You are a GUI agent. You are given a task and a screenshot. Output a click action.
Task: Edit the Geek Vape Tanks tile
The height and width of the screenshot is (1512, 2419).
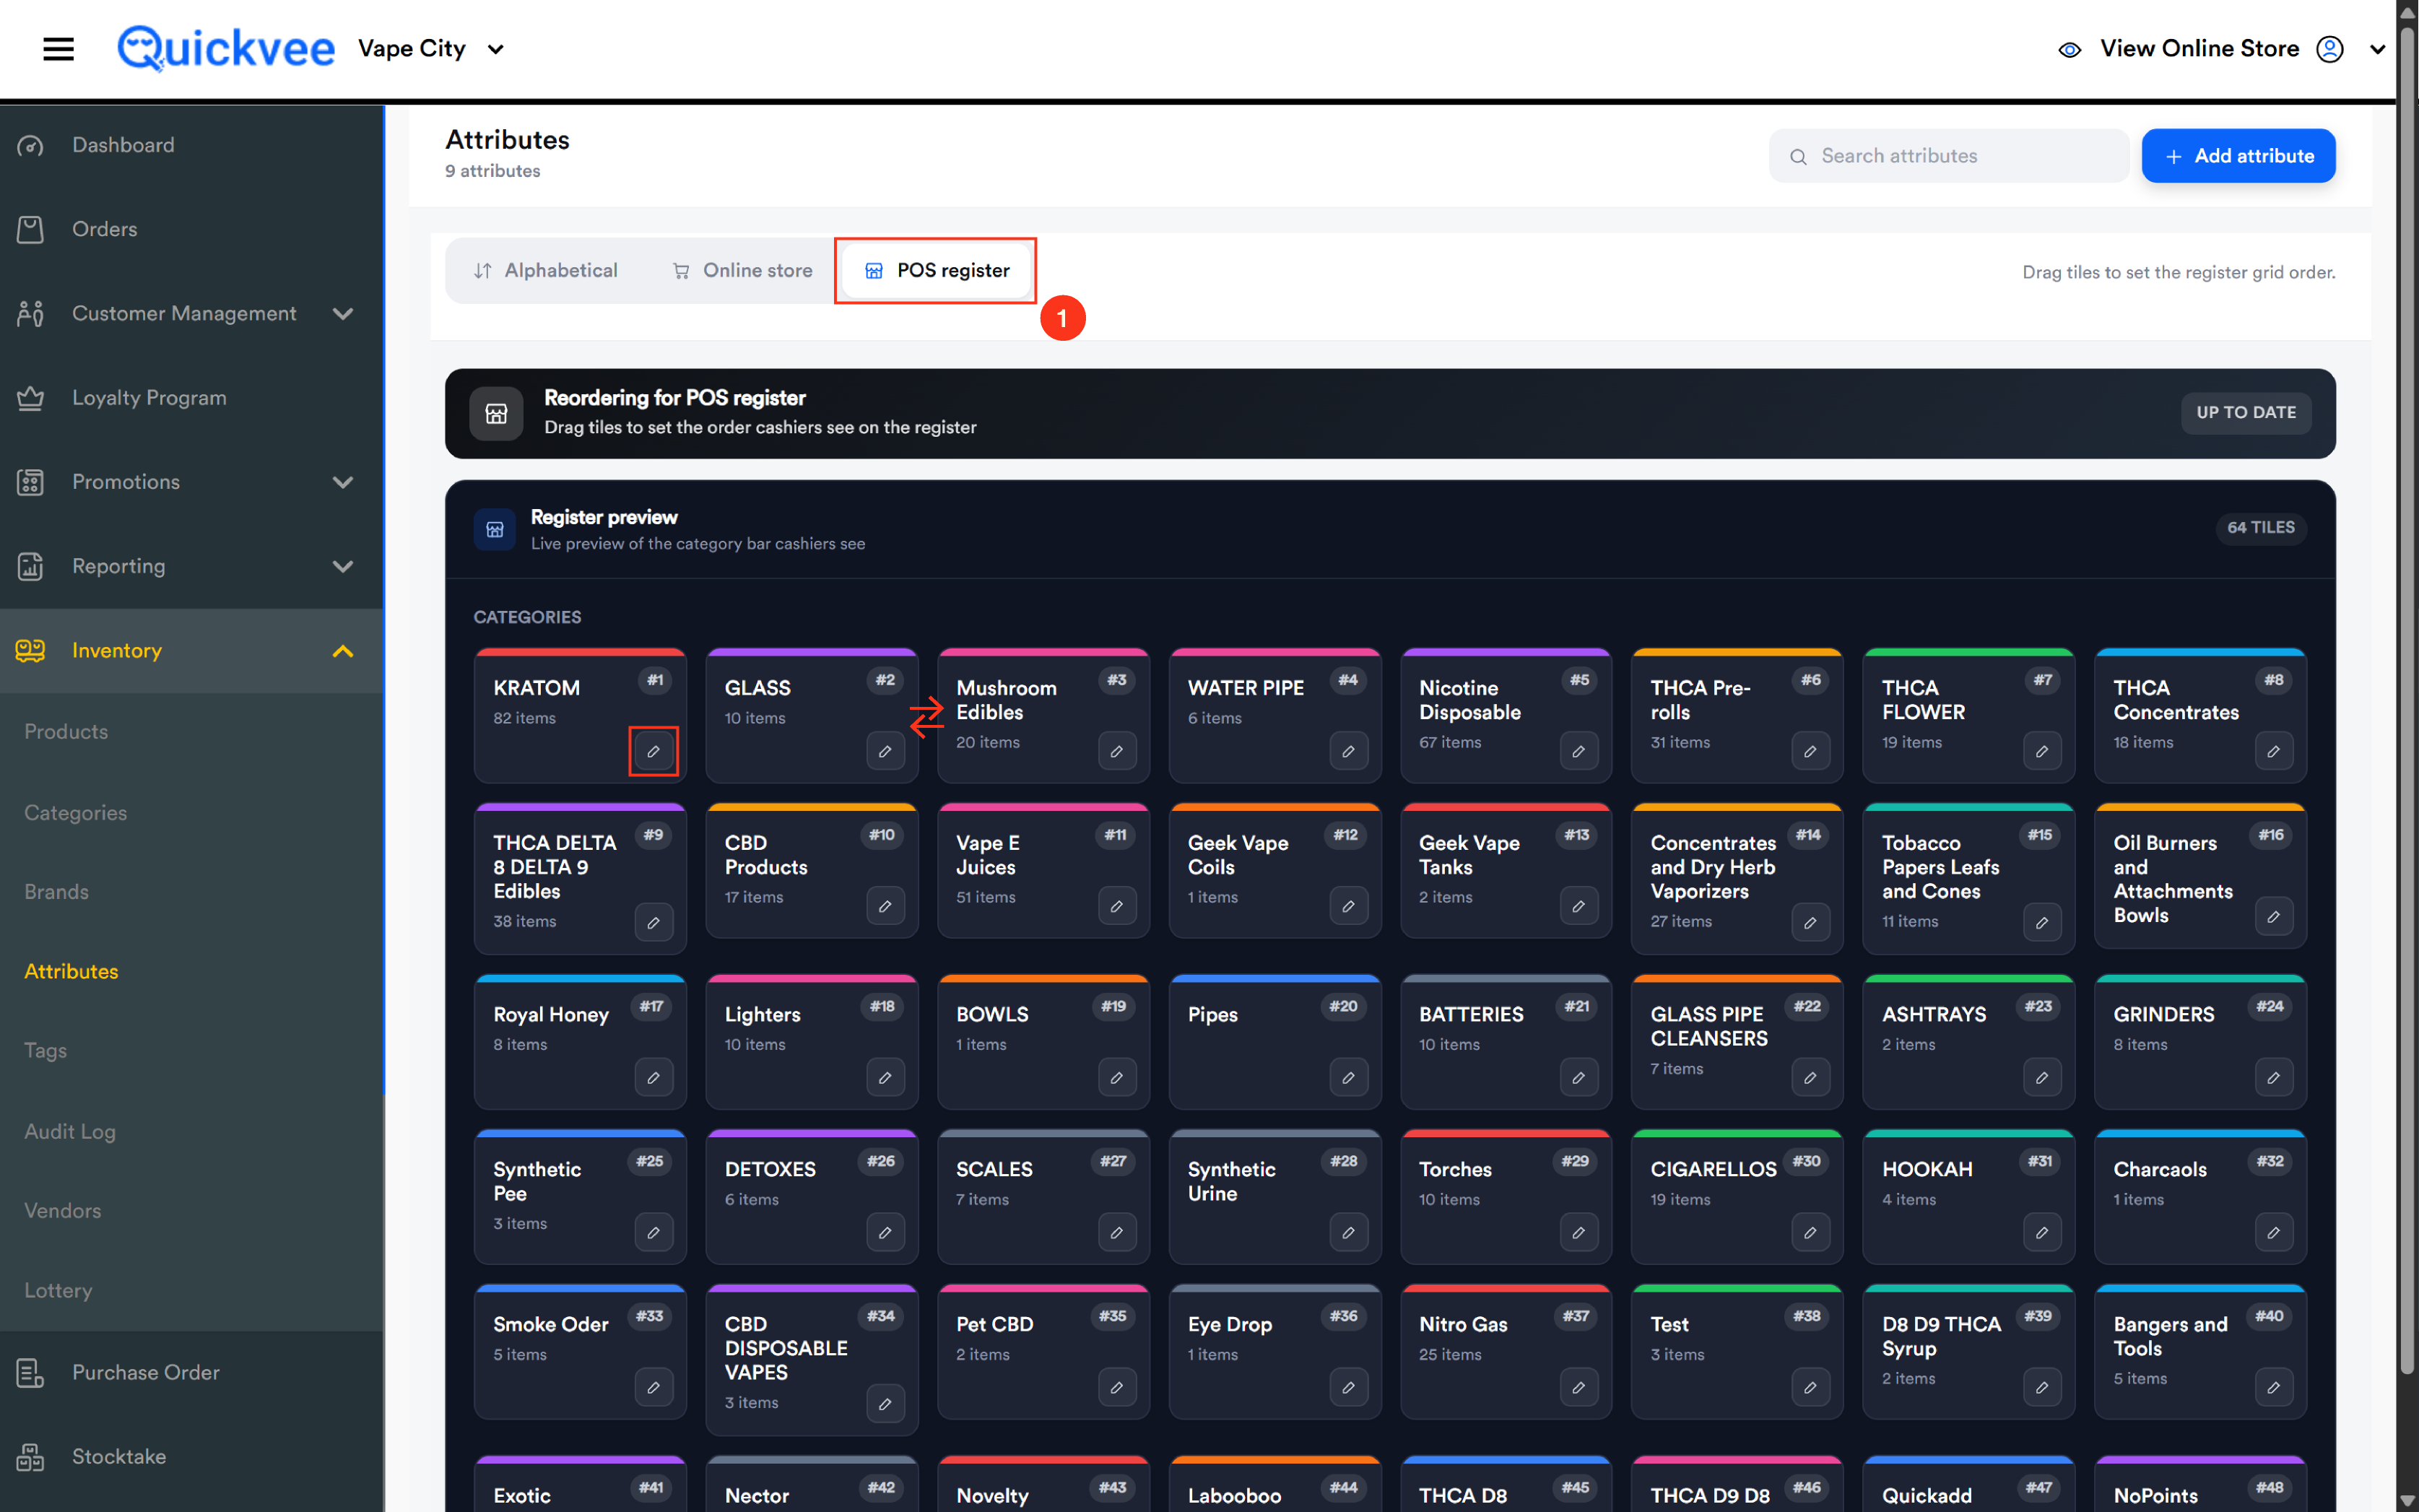1578,906
